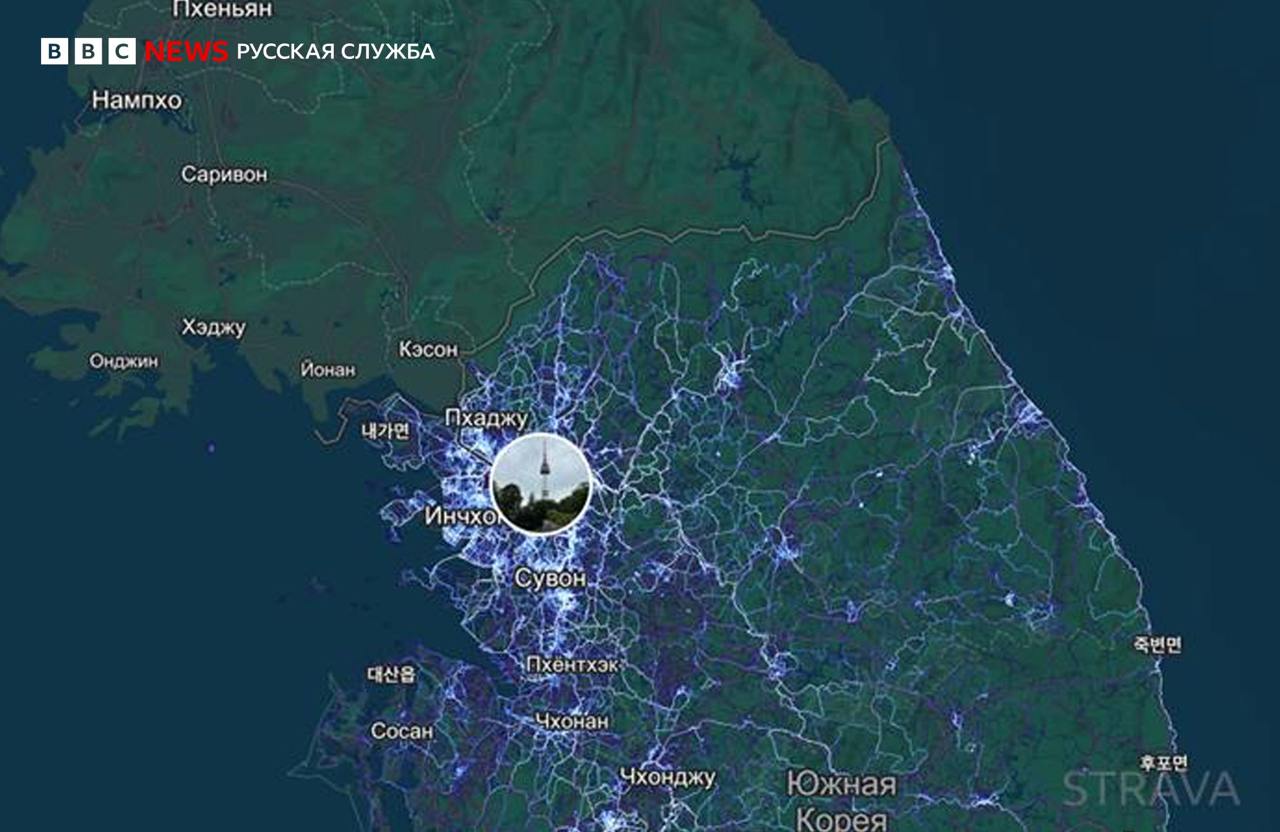Select the 후포면 Korean label
The width and height of the screenshot is (1280, 832).
(x=1162, y=762)
